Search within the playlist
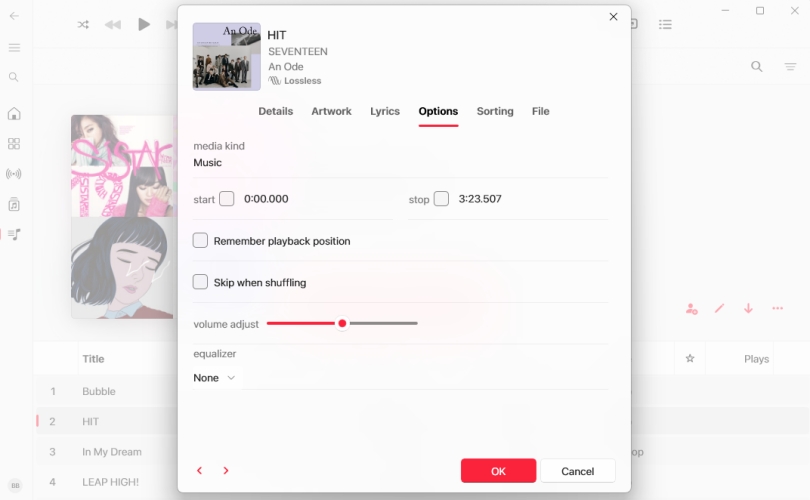Screen dimensions: 810x500 coord(757,66)
